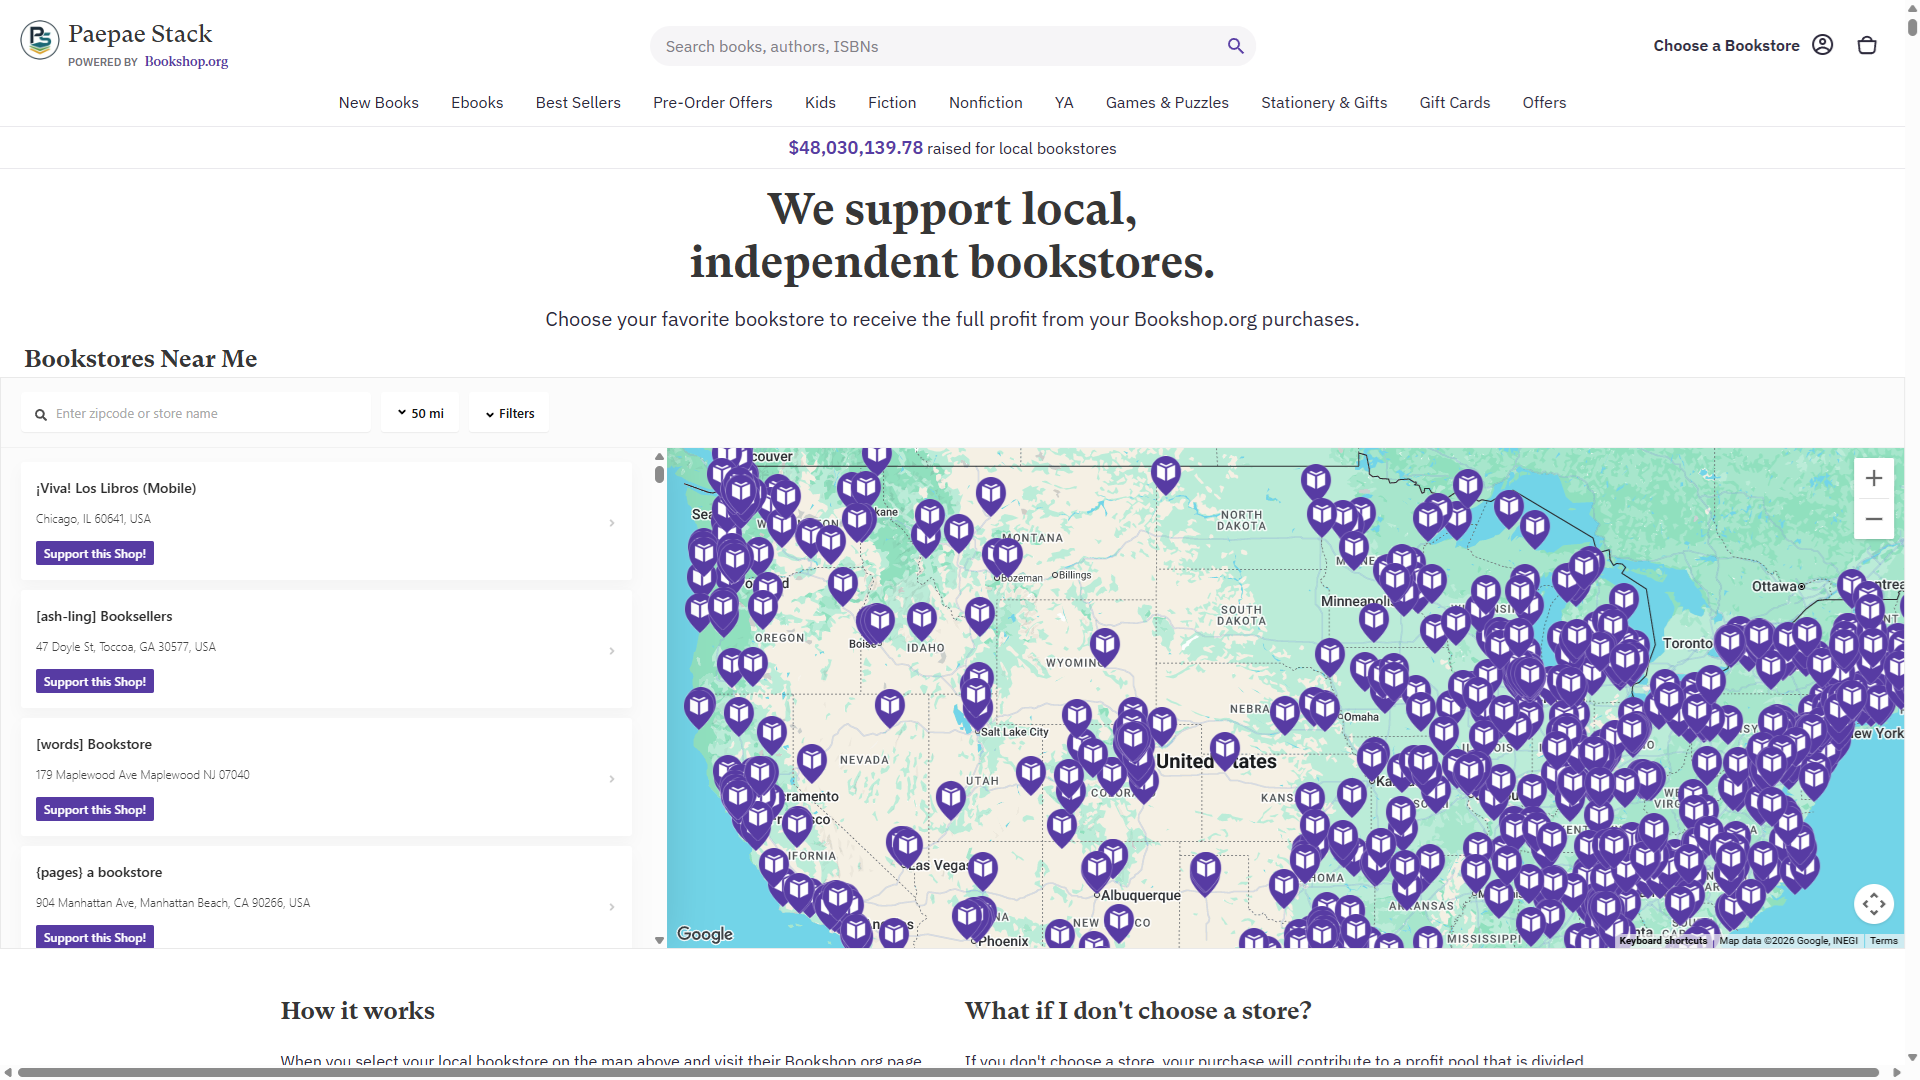Open the Stationery & Gifts menu
1920x1080 pixels.
pyautogui.click(x=1324, y=103)
